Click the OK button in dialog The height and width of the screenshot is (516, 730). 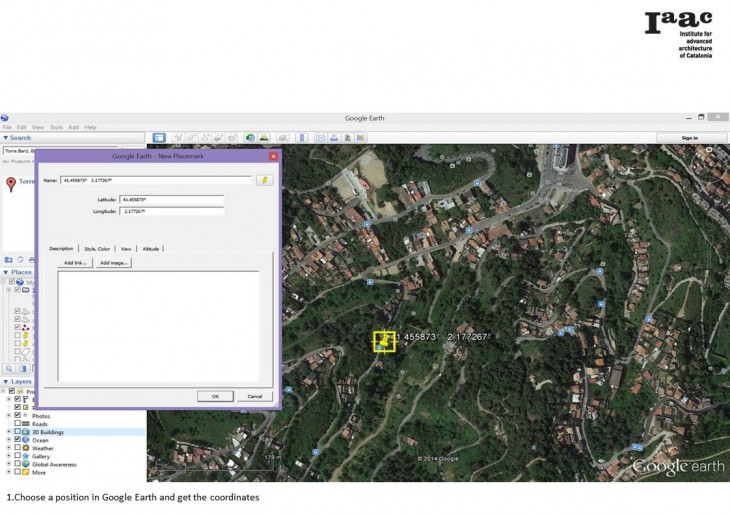pyautogui.click(x=215, y=396)
